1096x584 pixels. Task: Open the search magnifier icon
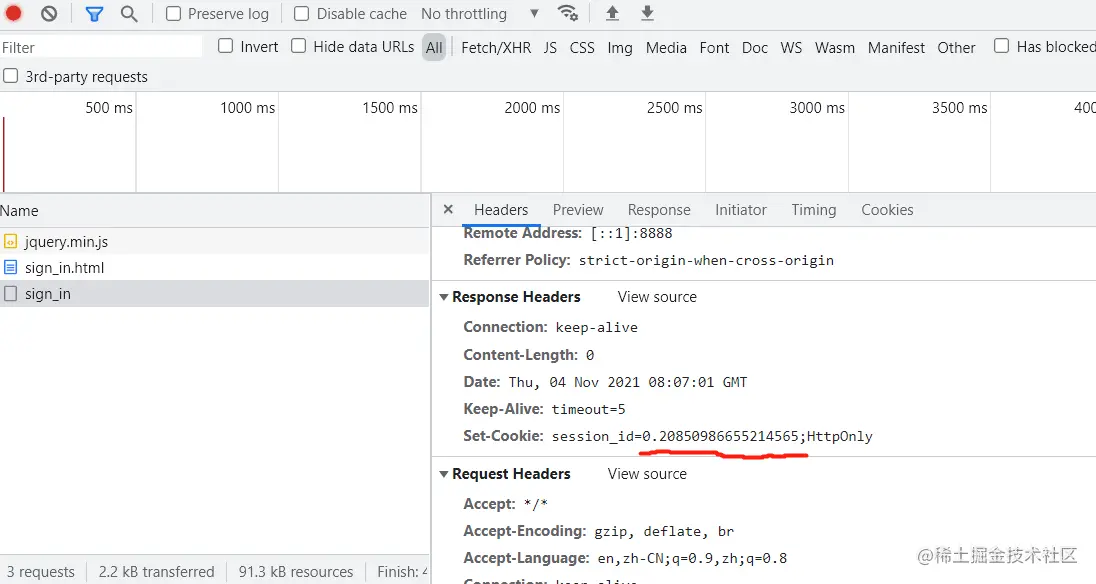[129, 13]
